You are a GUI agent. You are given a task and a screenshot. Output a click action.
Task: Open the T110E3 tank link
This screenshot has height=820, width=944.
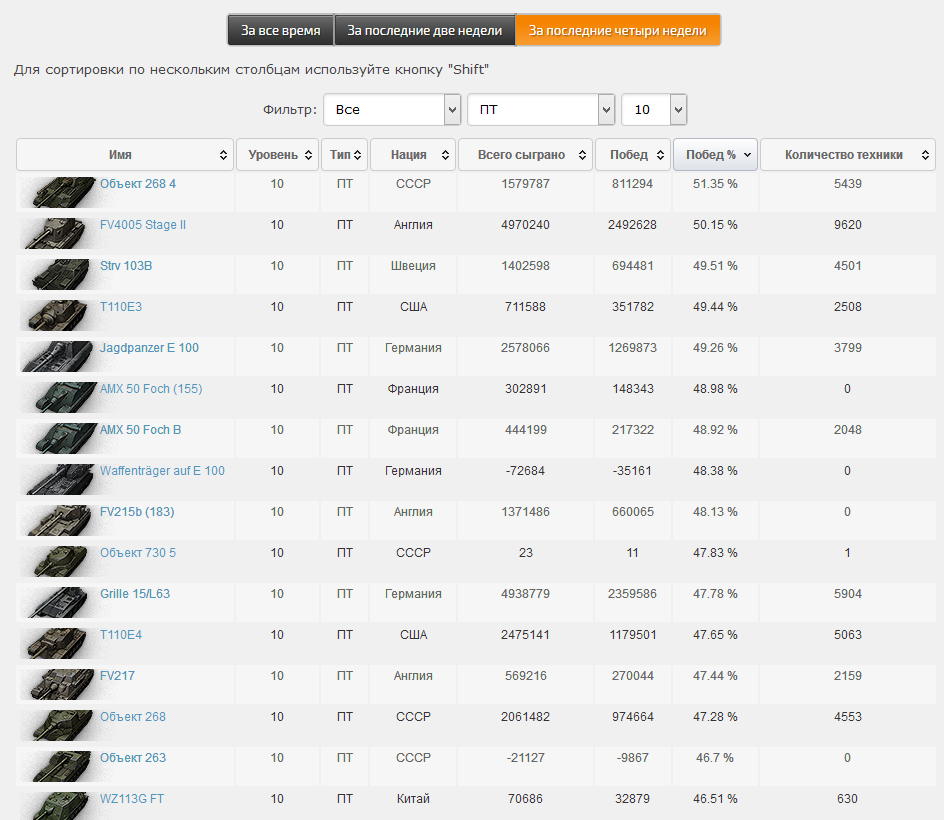(121, 307)
